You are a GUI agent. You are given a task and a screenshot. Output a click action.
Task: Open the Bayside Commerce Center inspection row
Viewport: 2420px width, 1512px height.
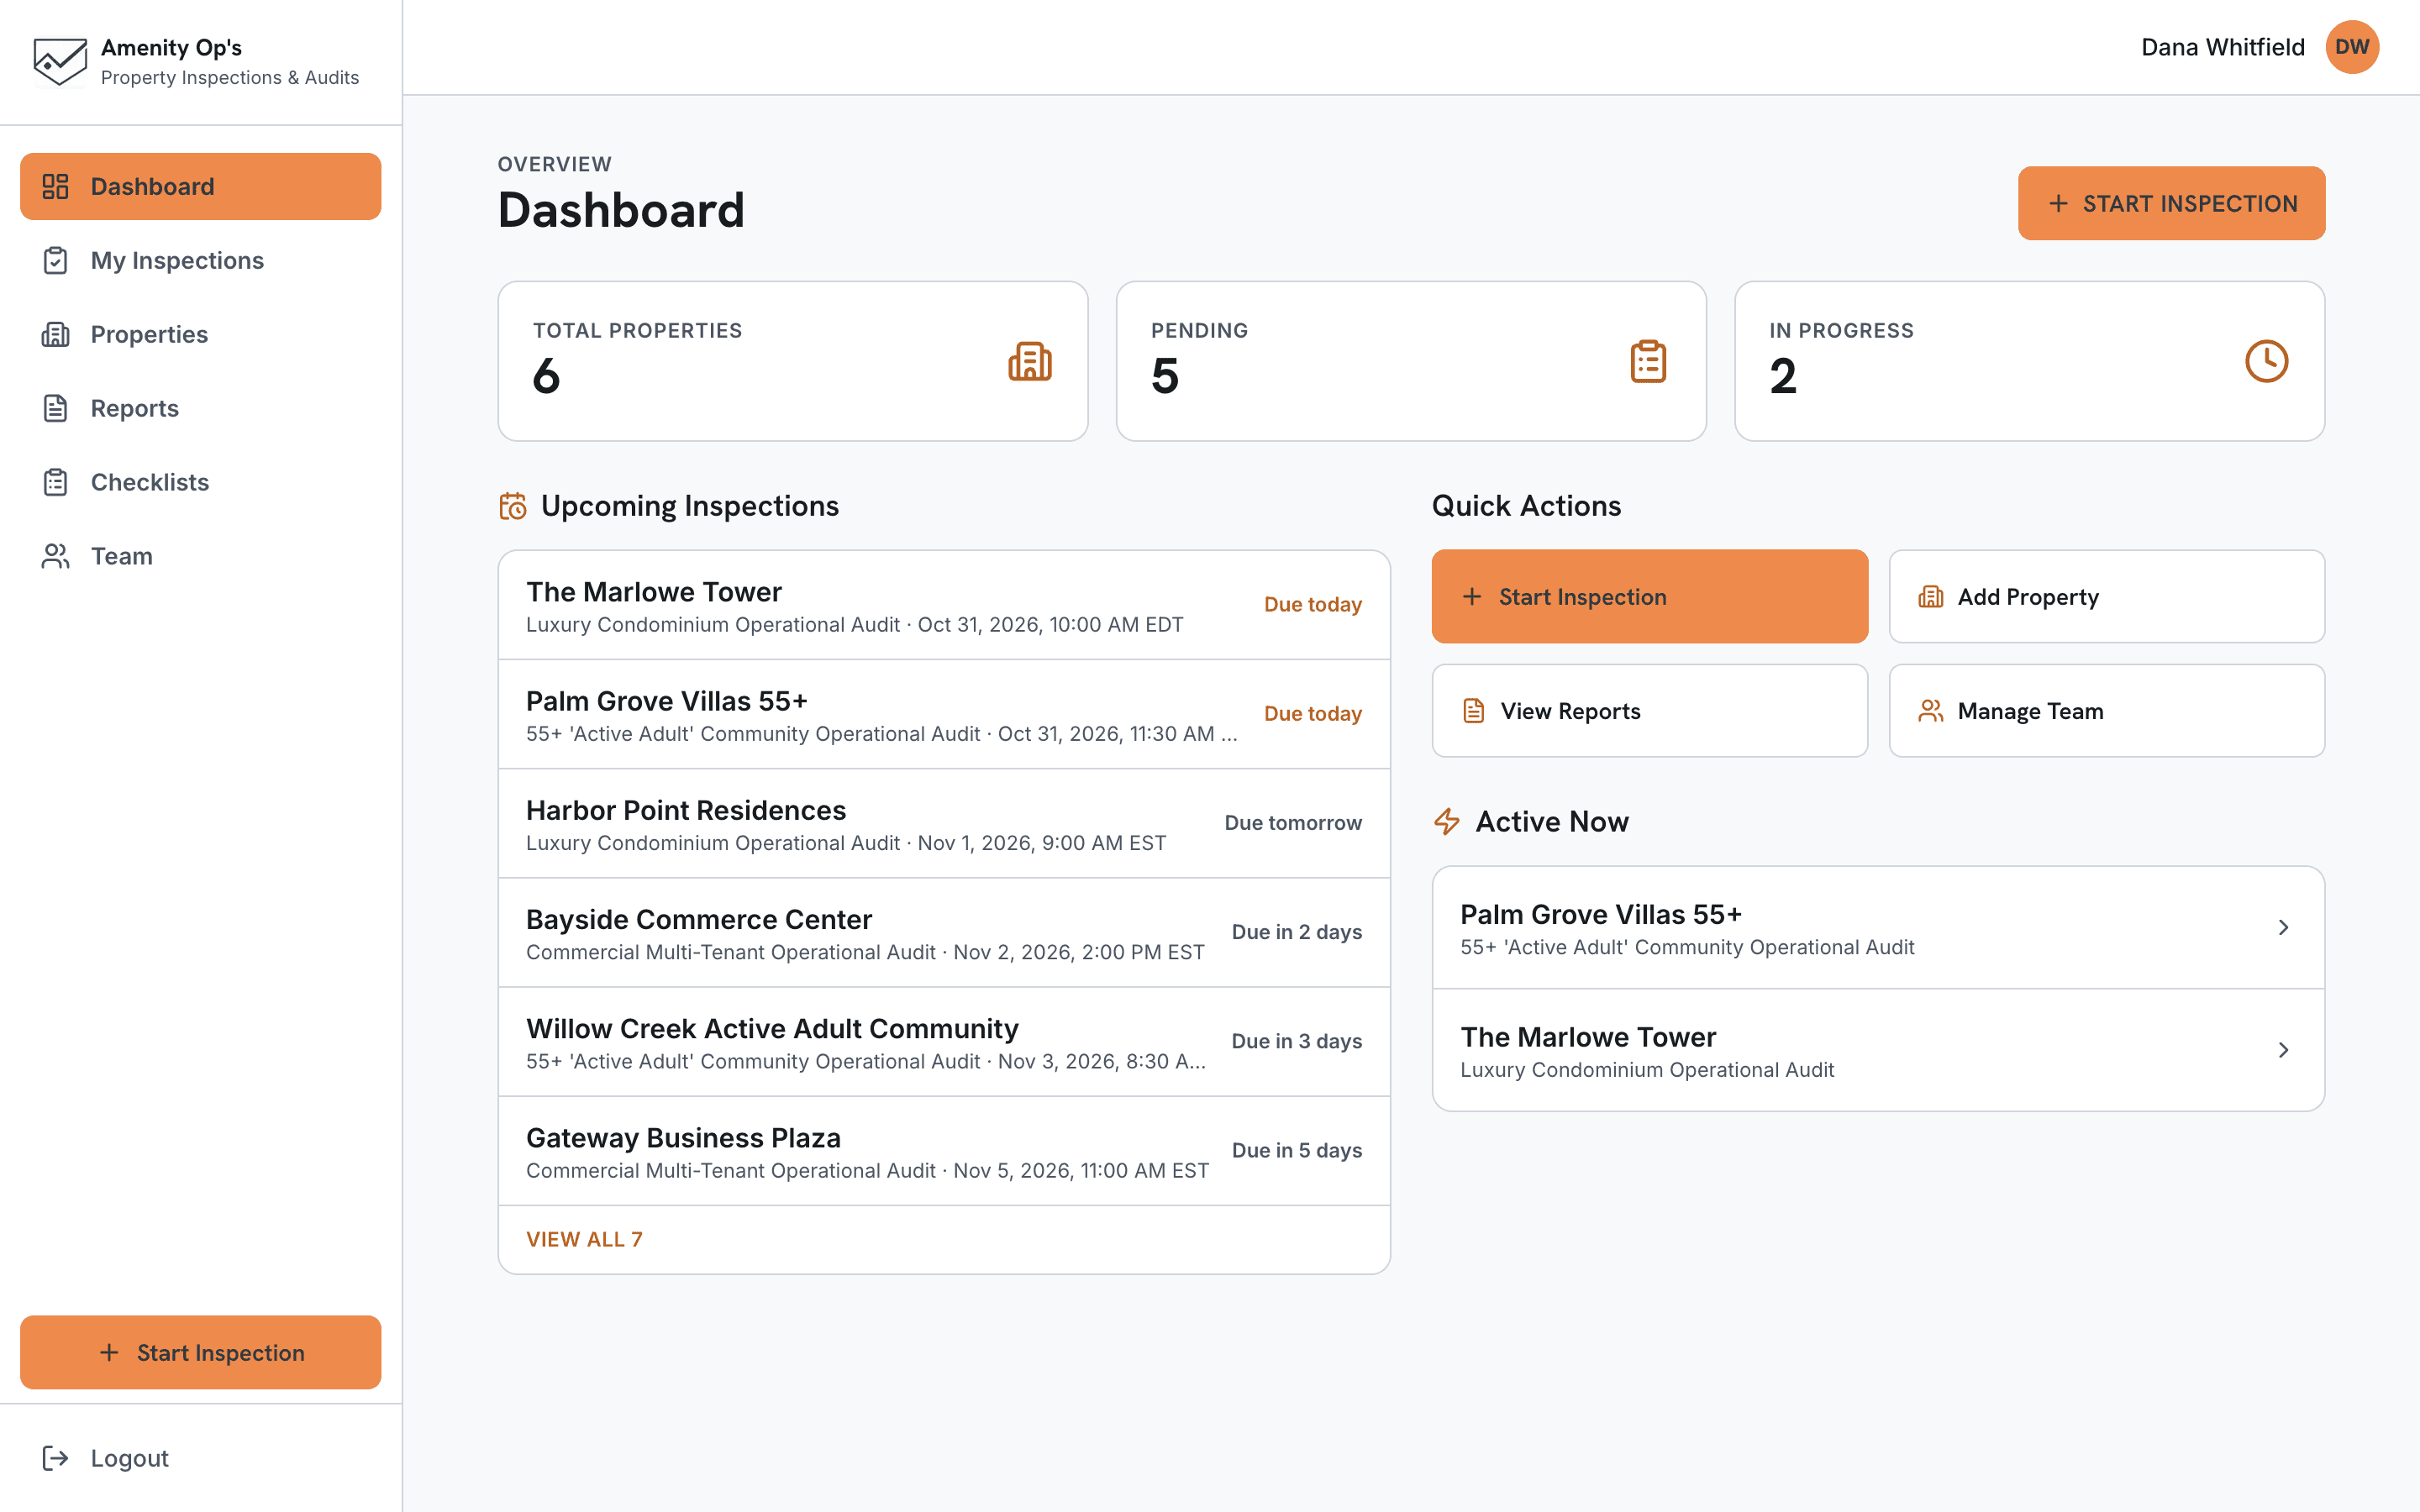[x=944, y=933]
